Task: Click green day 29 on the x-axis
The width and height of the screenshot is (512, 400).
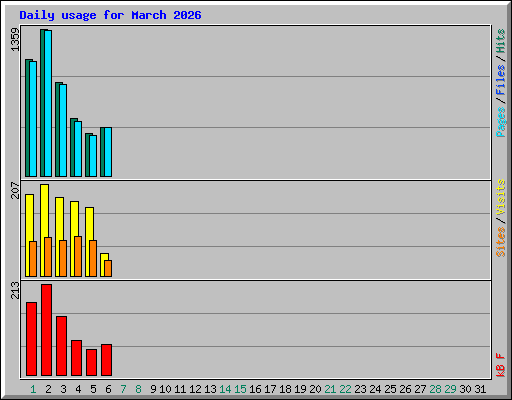Action: (x=450, y=389)
